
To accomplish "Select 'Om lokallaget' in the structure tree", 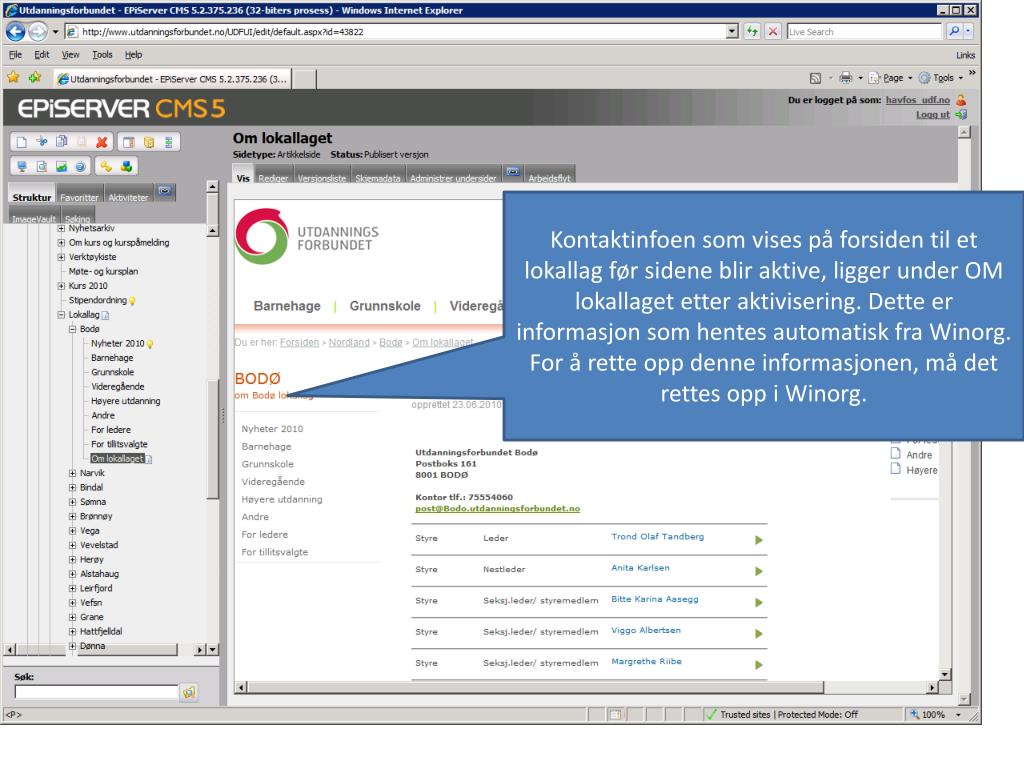I will click(117, 458).
